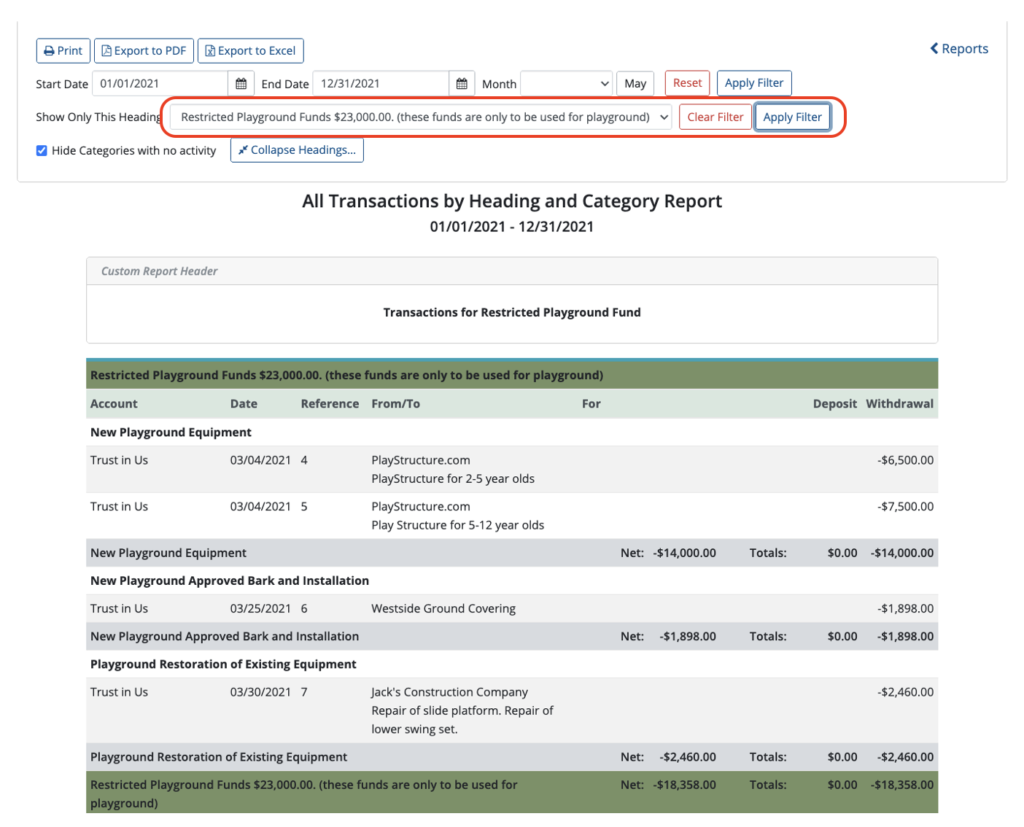The width and height of the screenshot is (1024, 827).
Task: Click the printer icon to print the report
Action: pyautogui.click(x=48, y=50)
